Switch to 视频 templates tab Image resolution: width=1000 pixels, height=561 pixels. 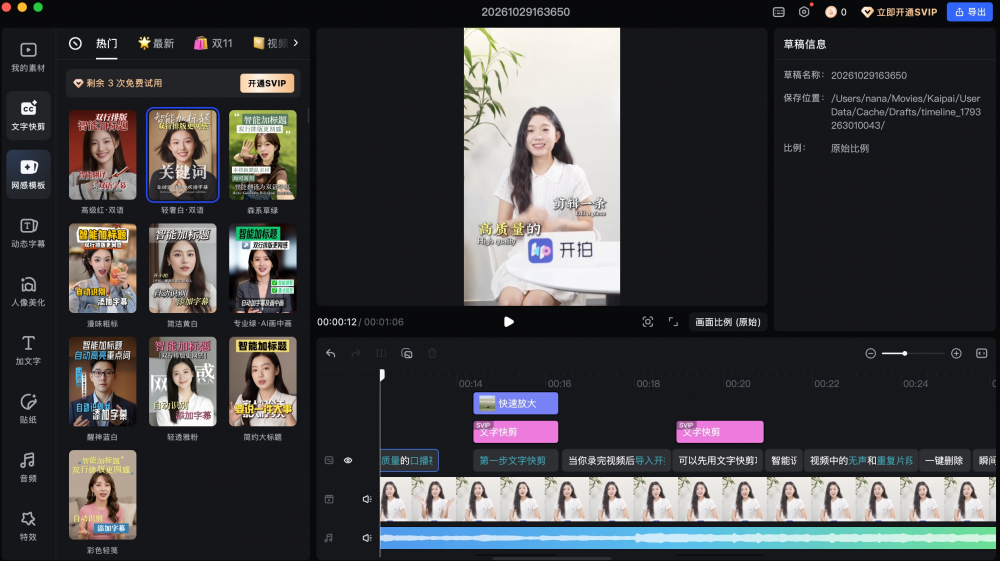270,43
